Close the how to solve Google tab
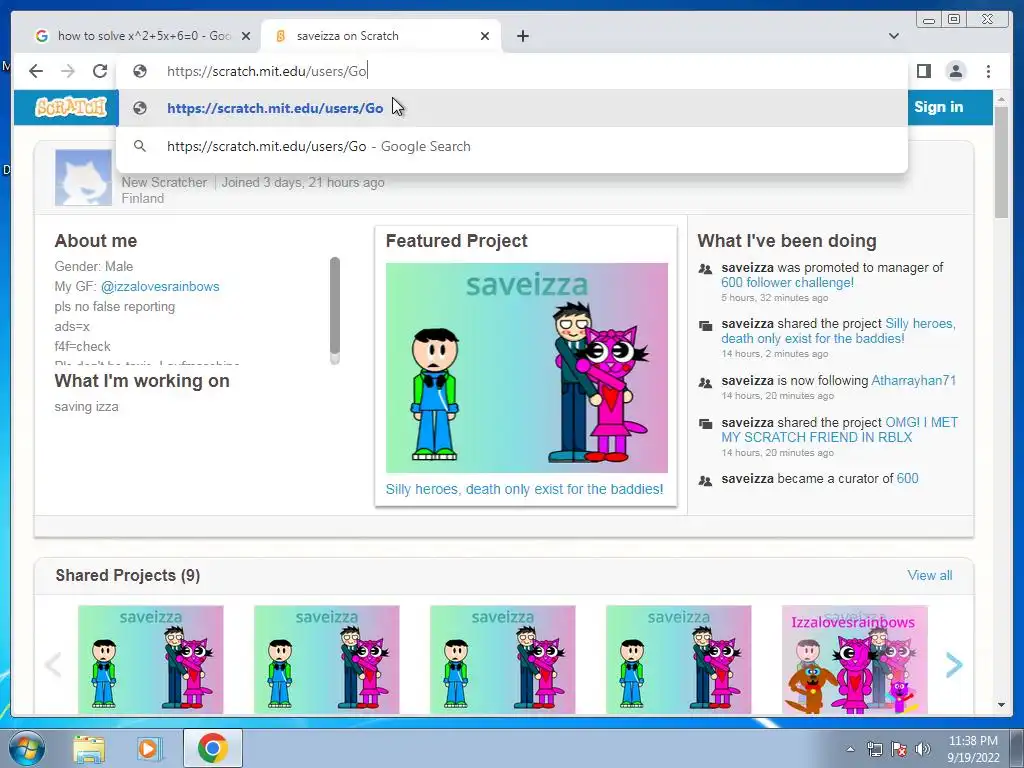This screenshot has width=1024, height=768. click(x=246, y=36)
